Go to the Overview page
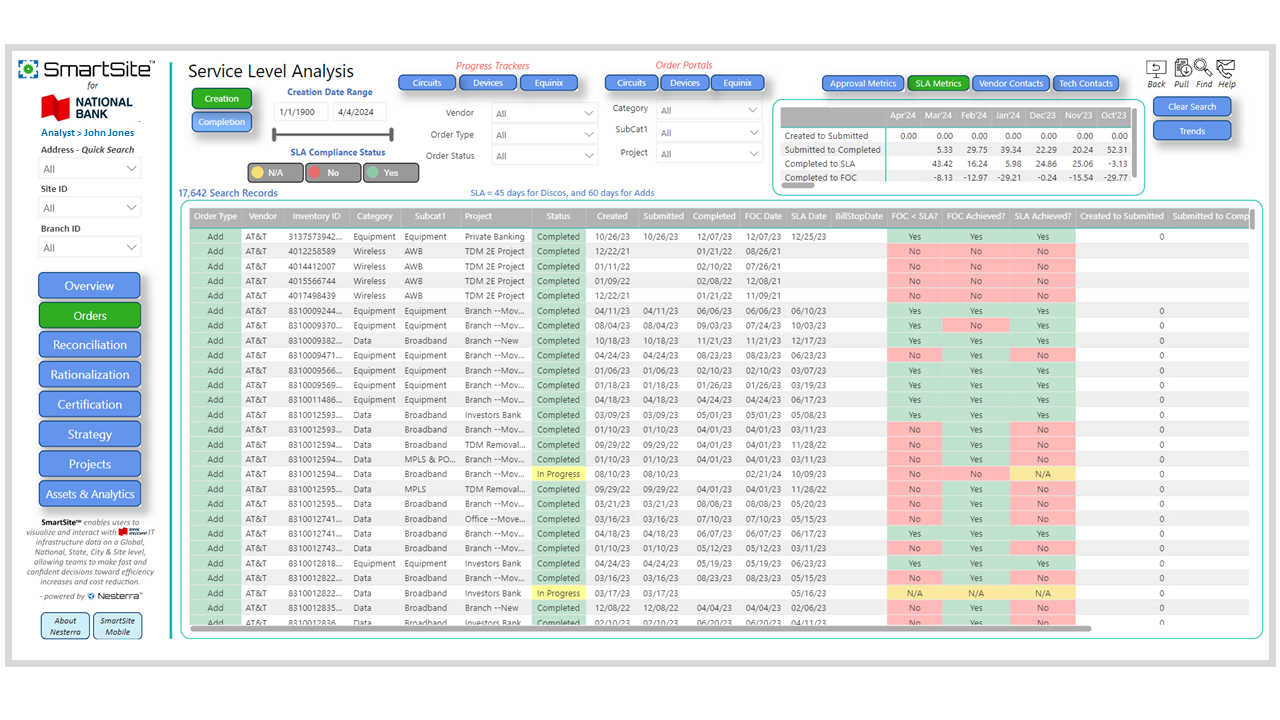The image size is (1280, 720). coord(89,286)
